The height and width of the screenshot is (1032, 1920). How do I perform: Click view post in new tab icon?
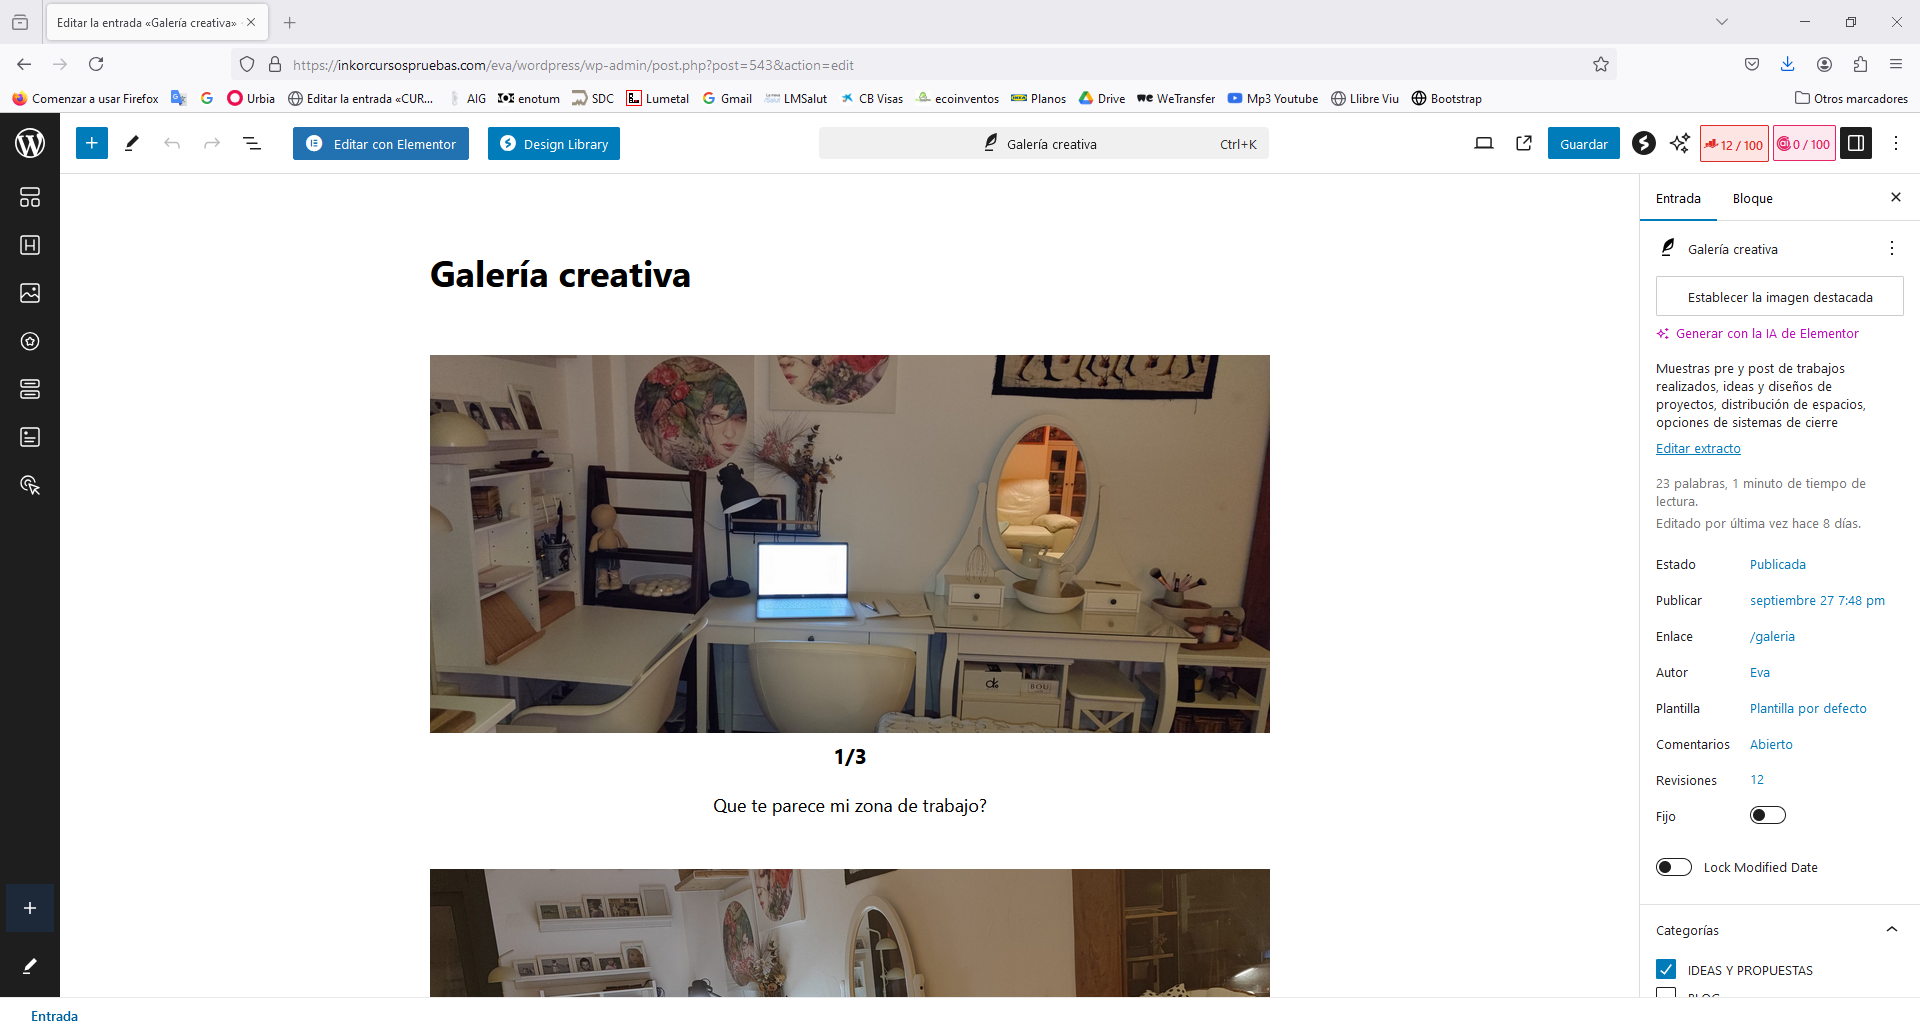coord(1524,144)
